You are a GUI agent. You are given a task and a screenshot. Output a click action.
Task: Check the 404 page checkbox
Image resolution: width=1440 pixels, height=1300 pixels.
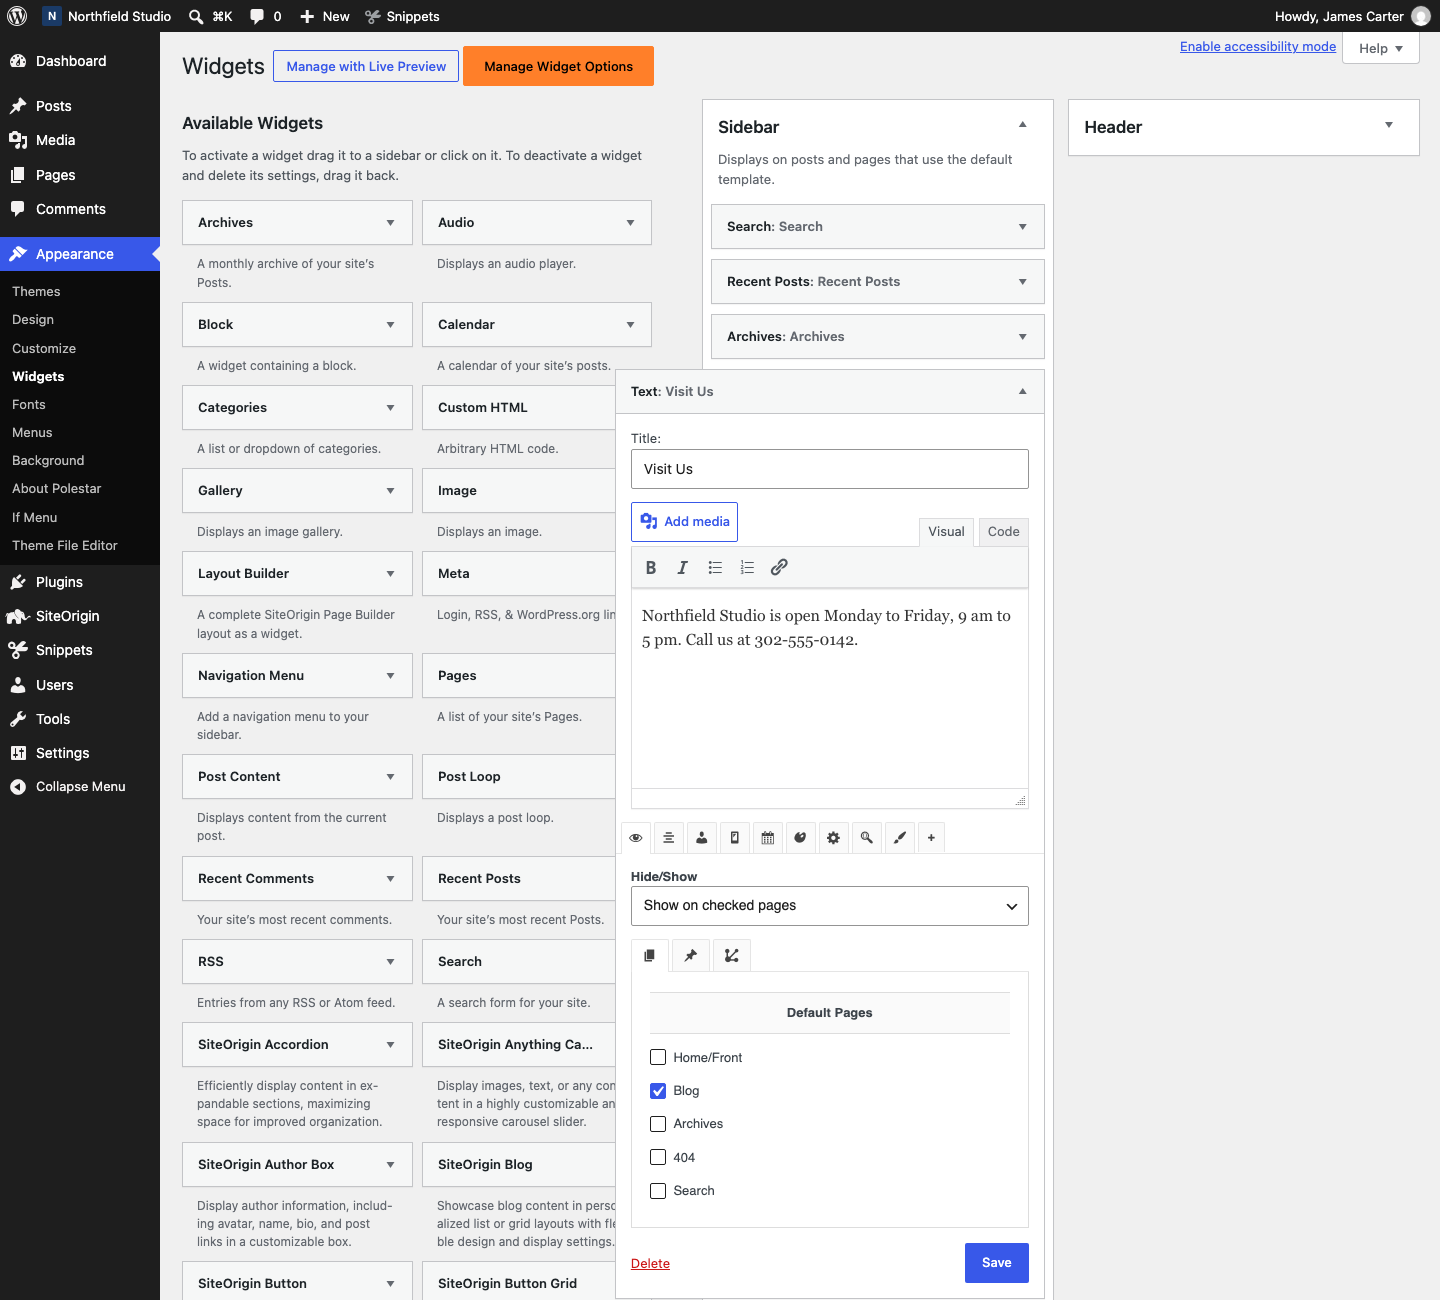(658, 1157)
